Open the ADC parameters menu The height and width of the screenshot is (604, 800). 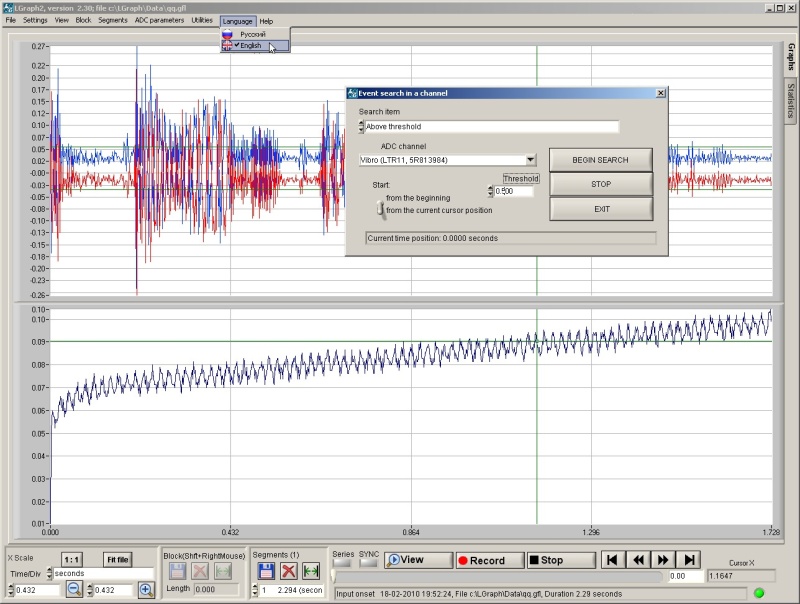pos(159,20)
